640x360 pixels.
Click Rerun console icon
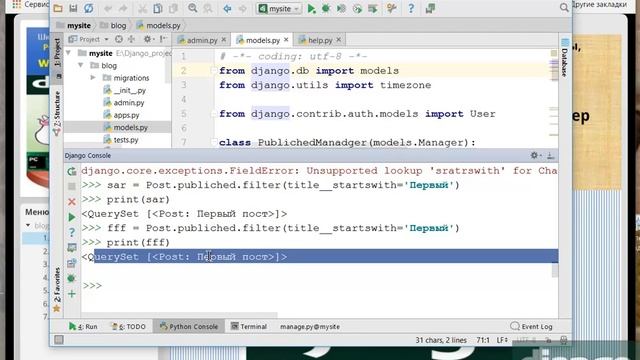pos(71,171)
